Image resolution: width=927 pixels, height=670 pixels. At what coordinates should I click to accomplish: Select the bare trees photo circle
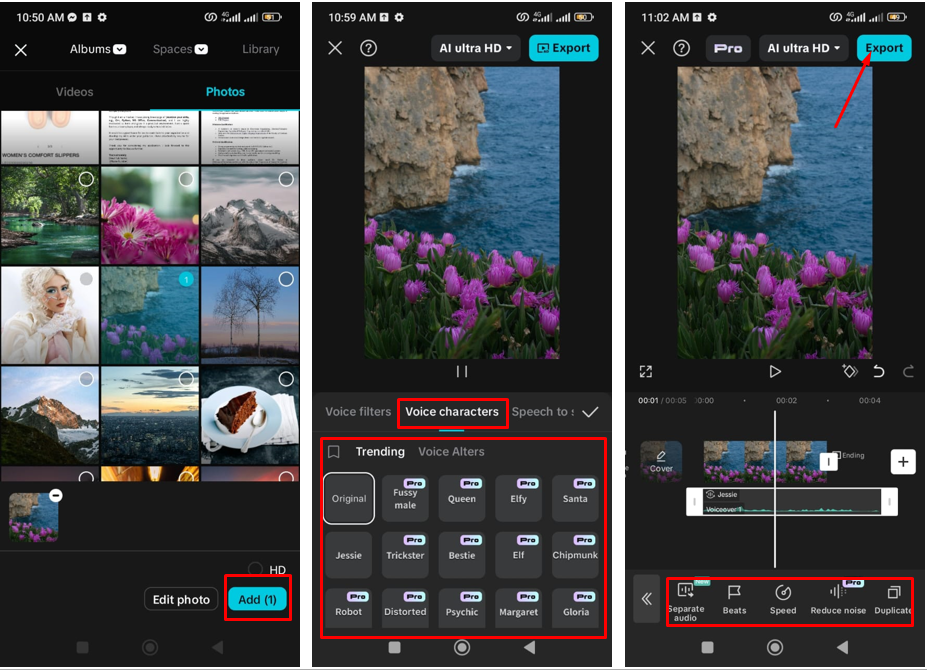pyautogui.click(x=286, y=279)
